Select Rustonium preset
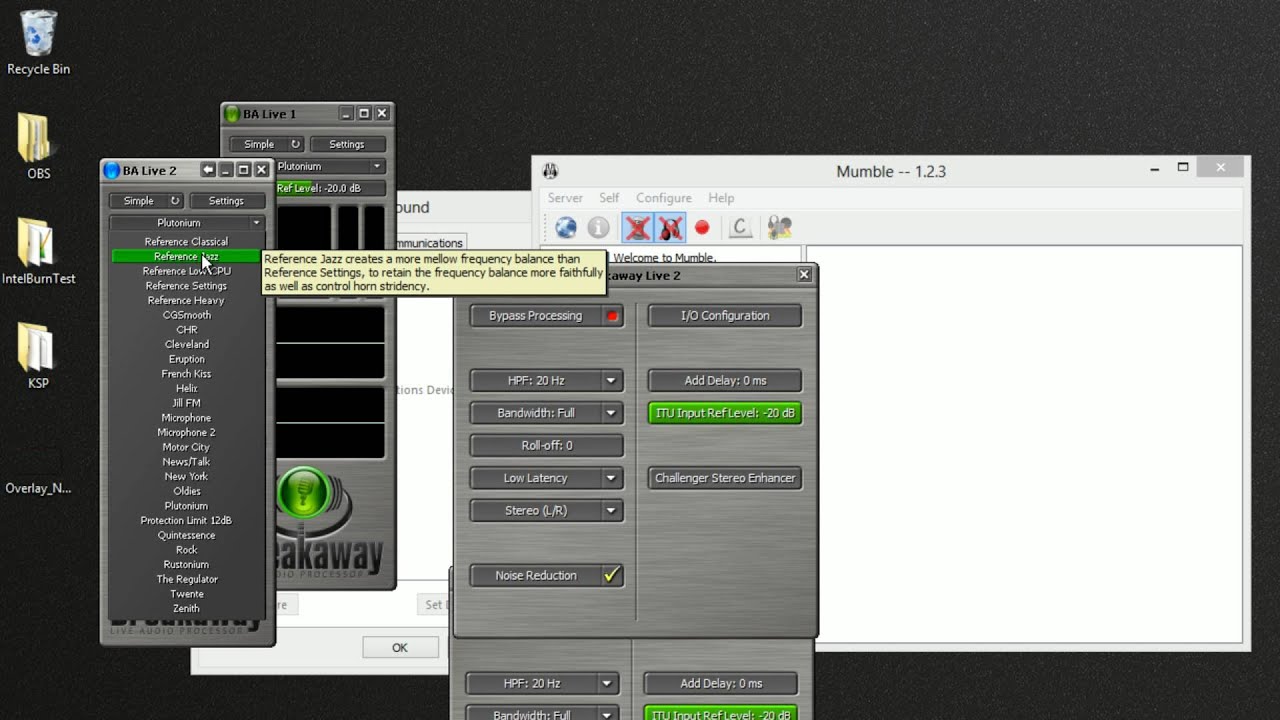The image size is (1280, 720). [186, 565]
